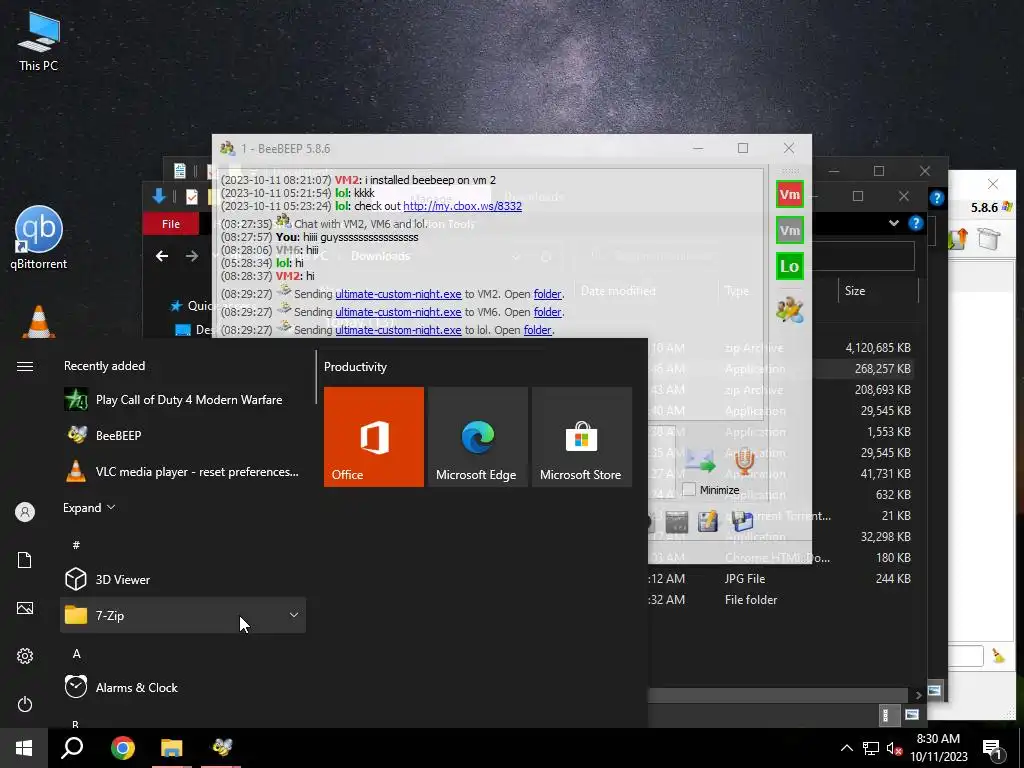Open Alarms & Clock from app list

click(183, 688)
